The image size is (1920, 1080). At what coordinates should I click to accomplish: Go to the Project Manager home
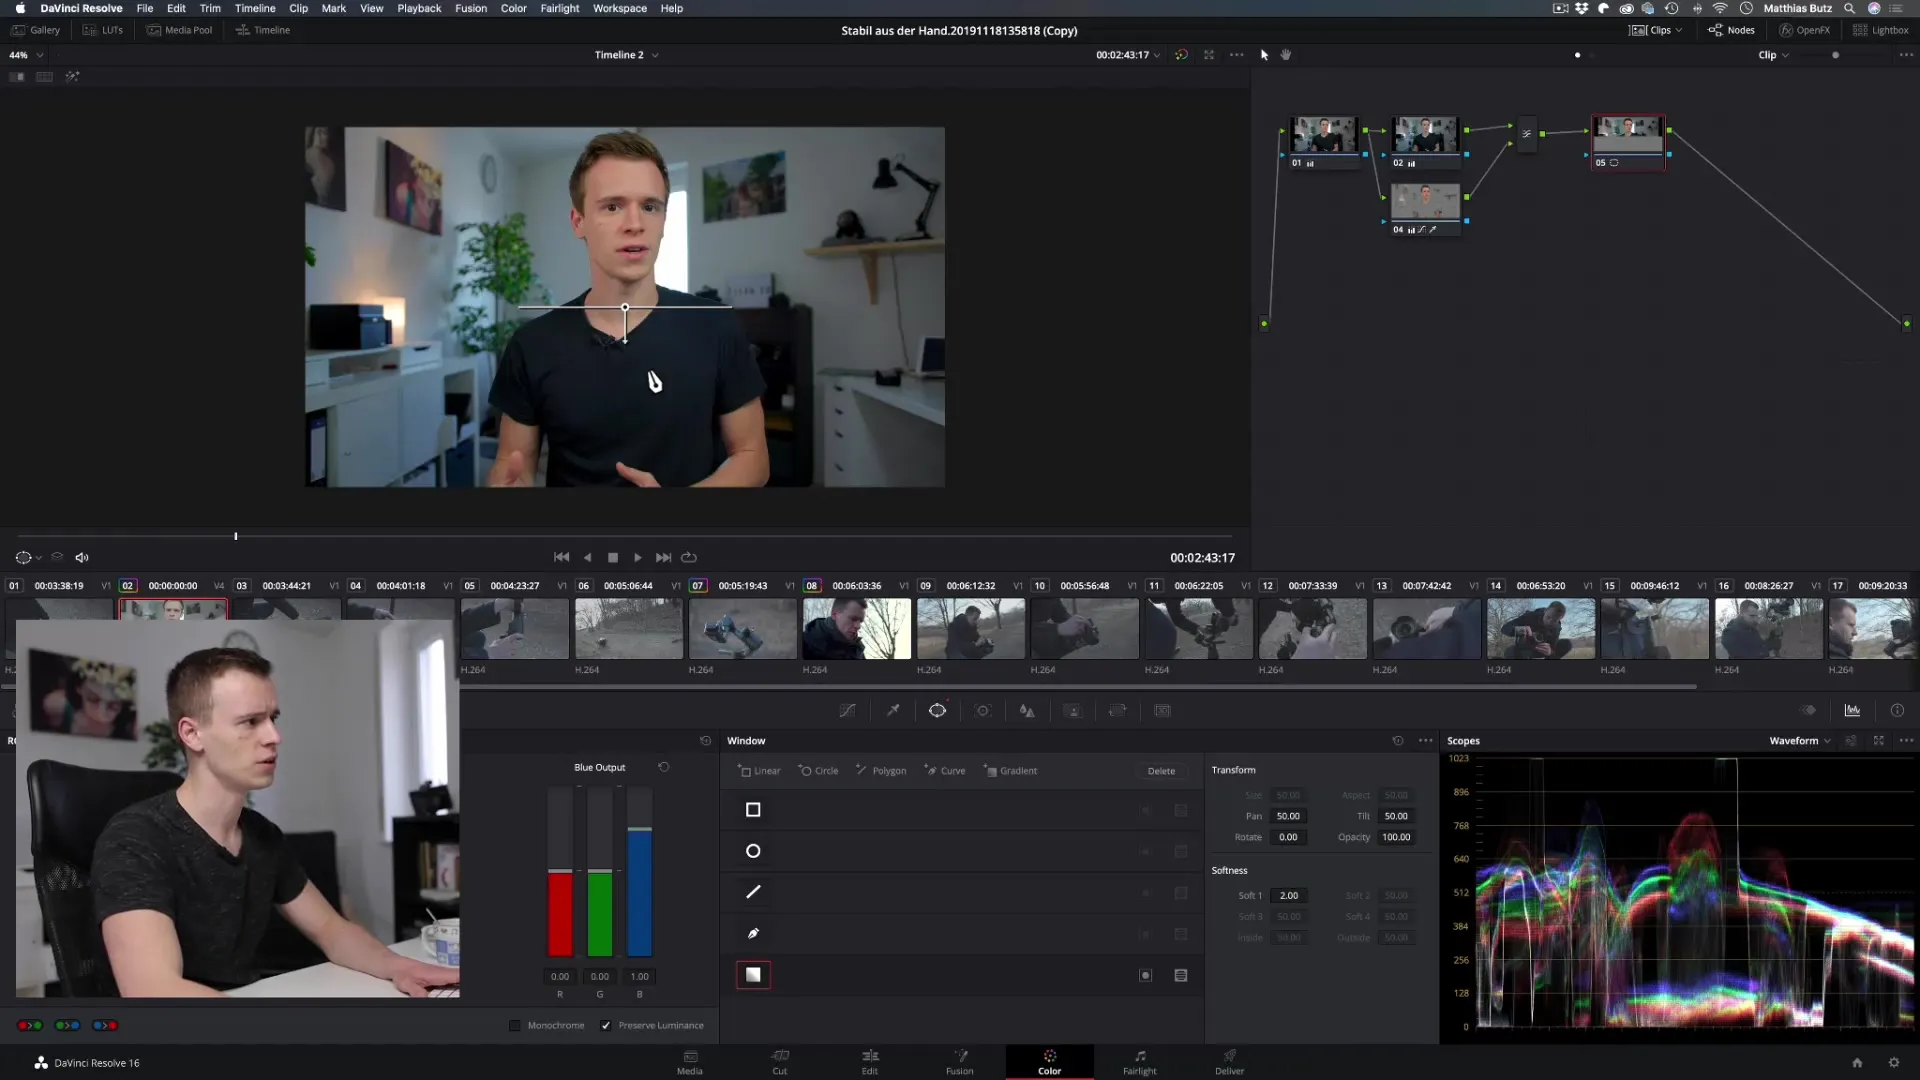1857,1063
